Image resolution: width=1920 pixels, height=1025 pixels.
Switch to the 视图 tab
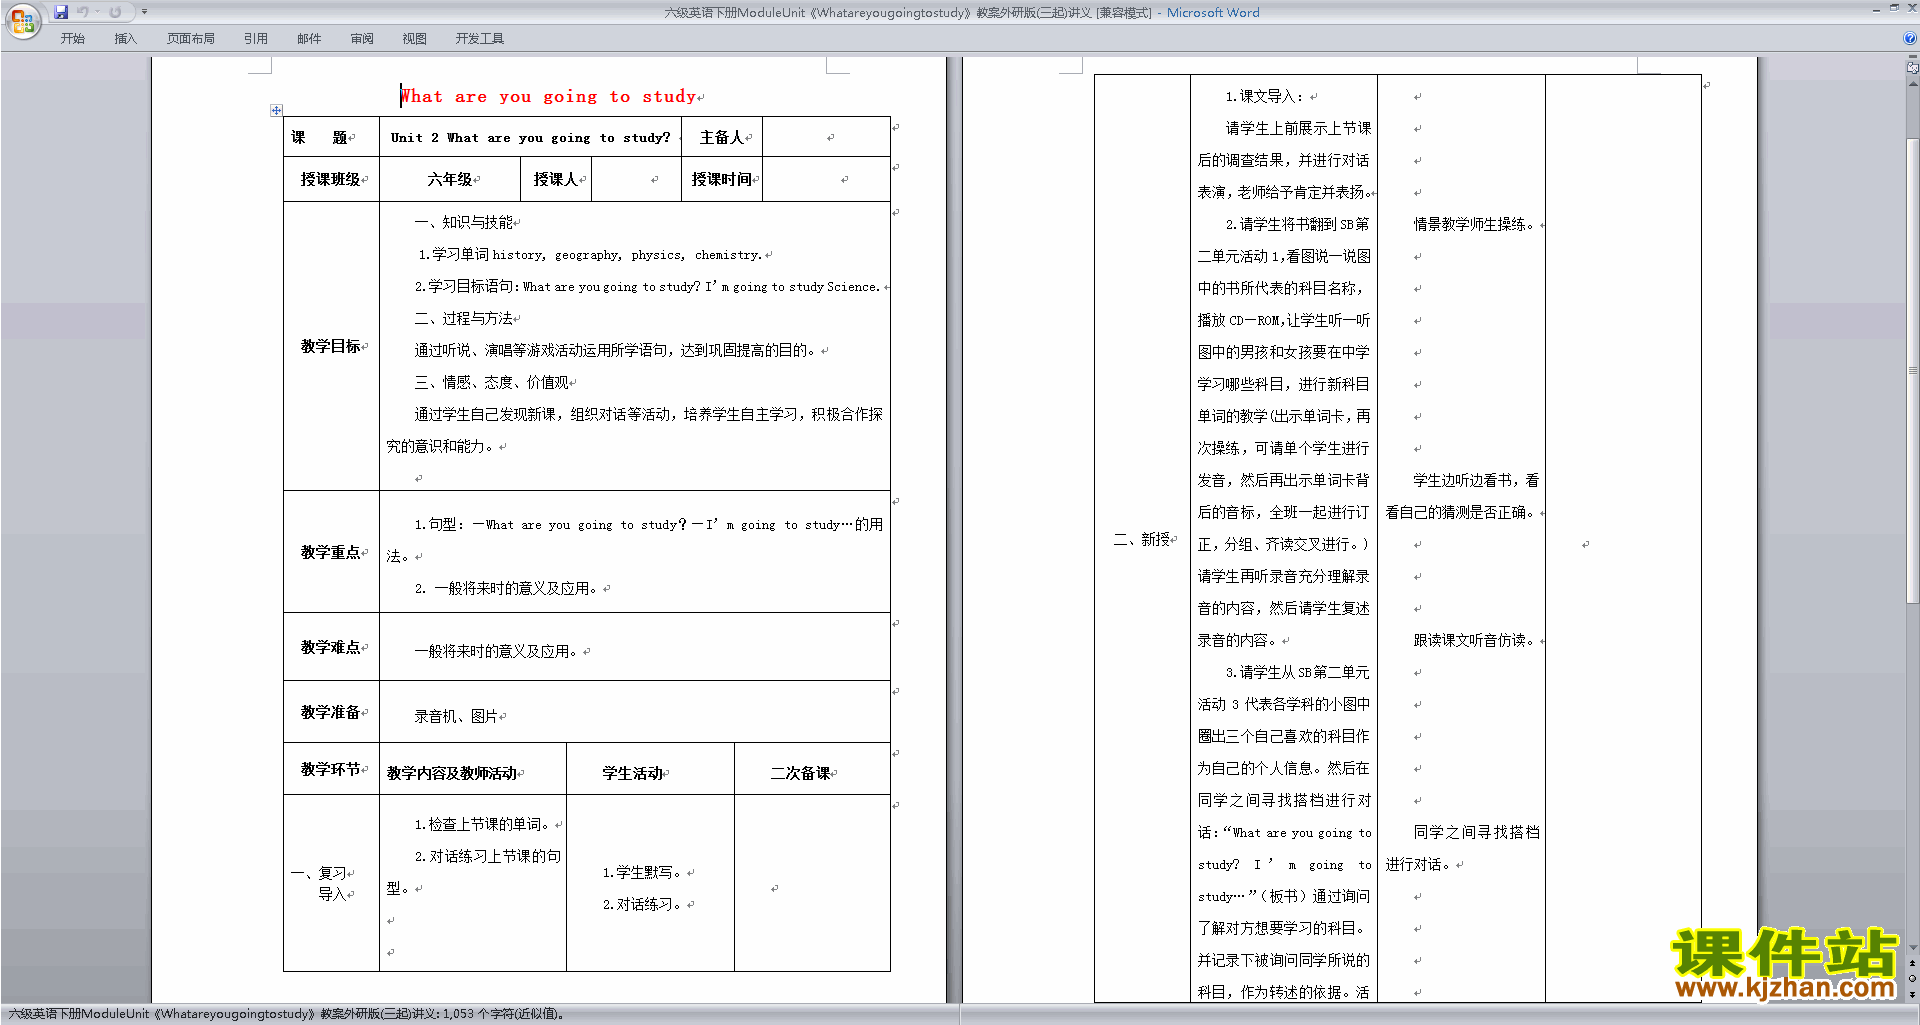414,39
